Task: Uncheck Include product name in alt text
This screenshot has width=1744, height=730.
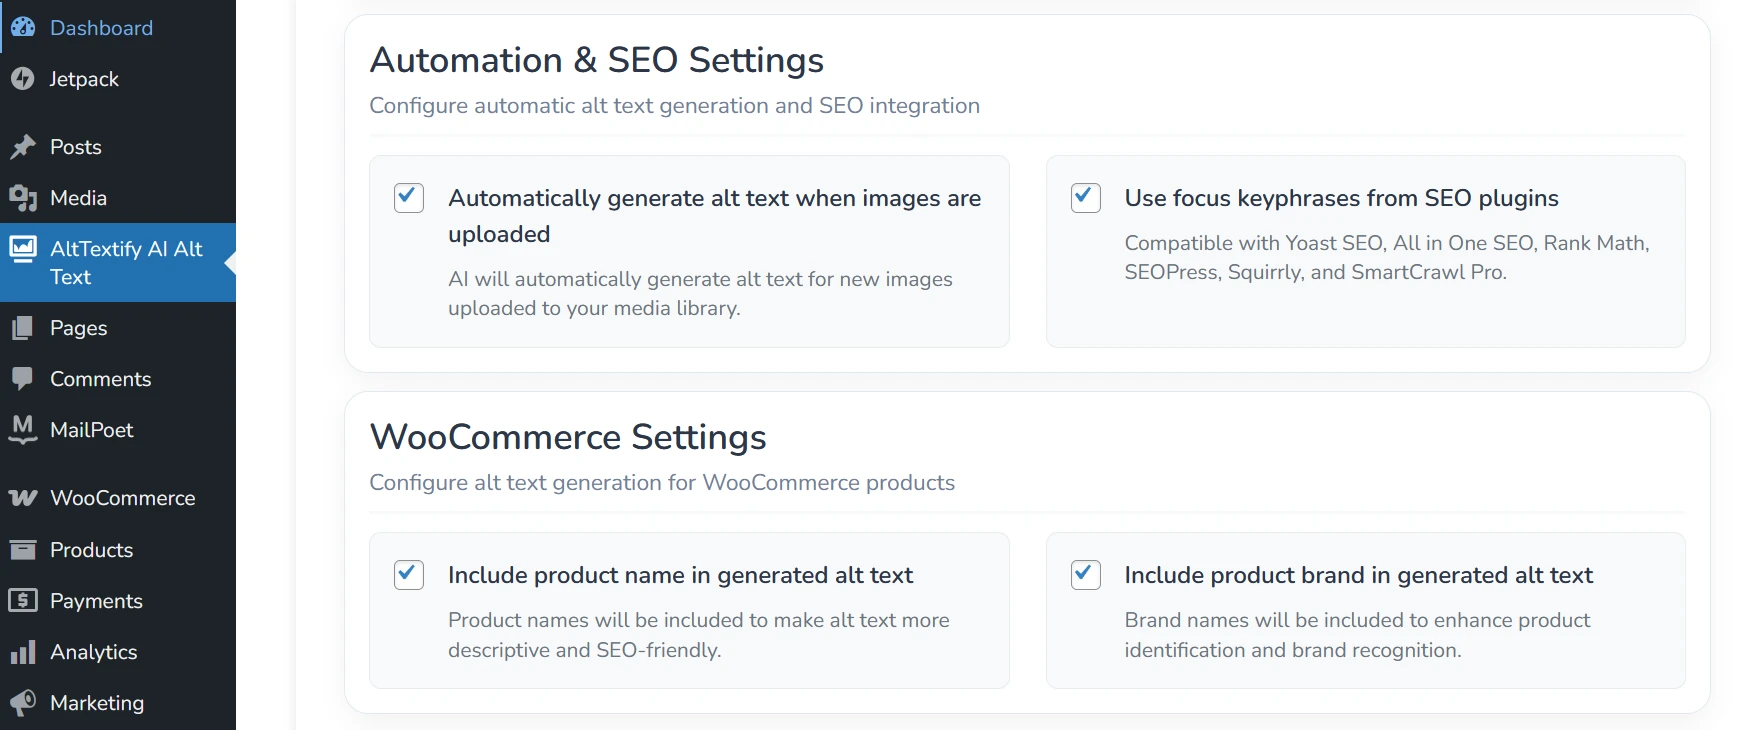Action: tap(409, 575)
